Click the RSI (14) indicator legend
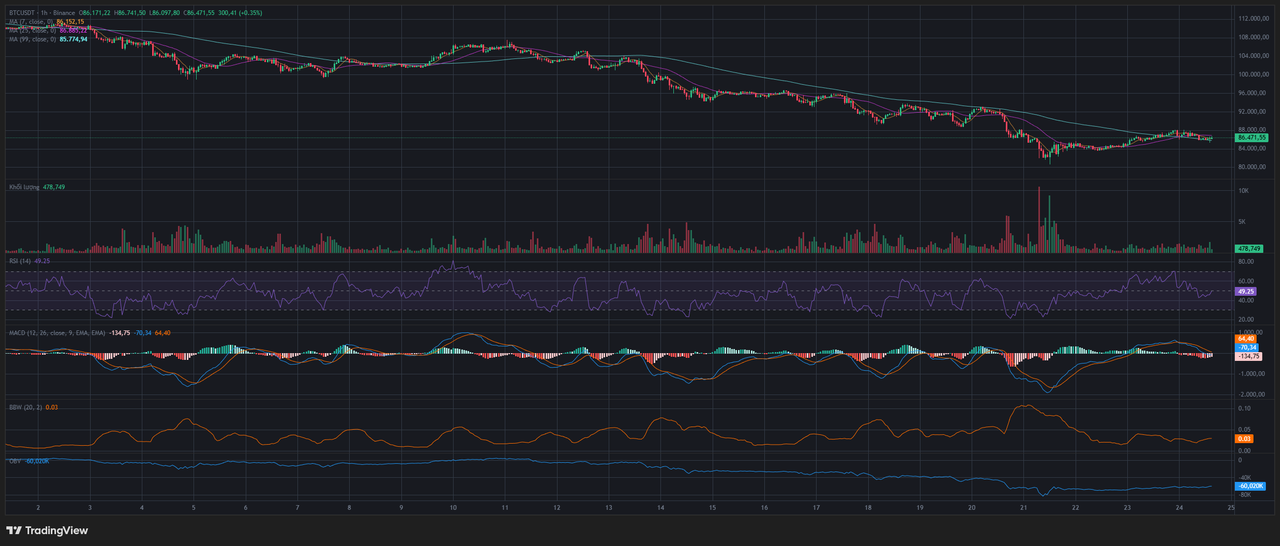The height and width of the screenshot is (546, 1280). point(19,260)
